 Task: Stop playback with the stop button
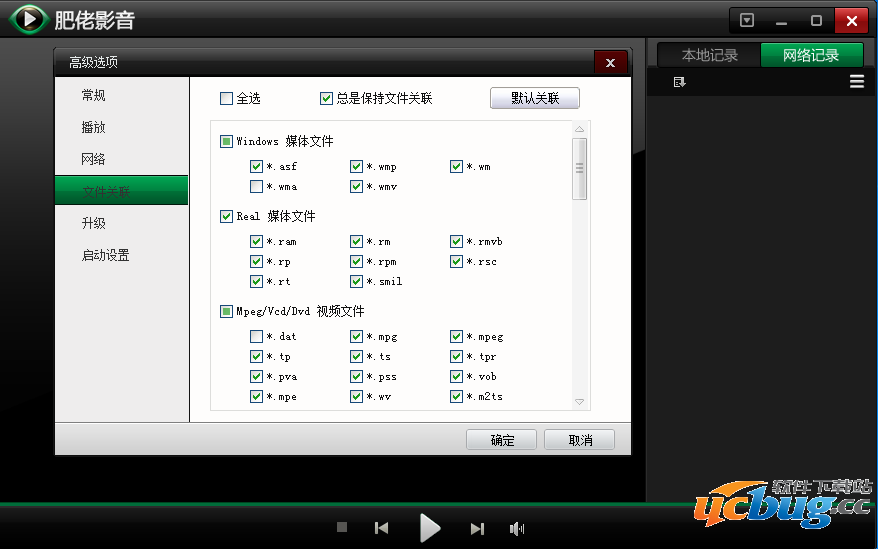(342, 527)
